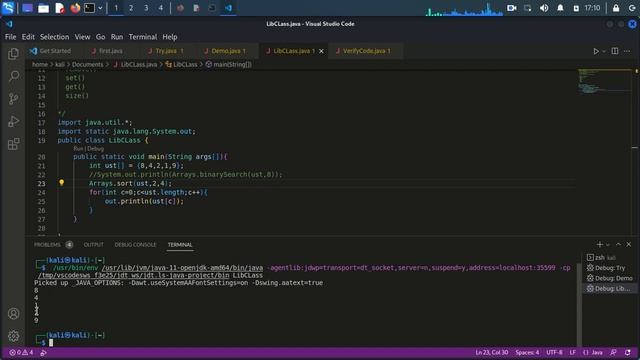The width and height of the screenshot is (640, 360).
Task: Click the Run CodeLens above main
Action: click(x=78, y=149)
